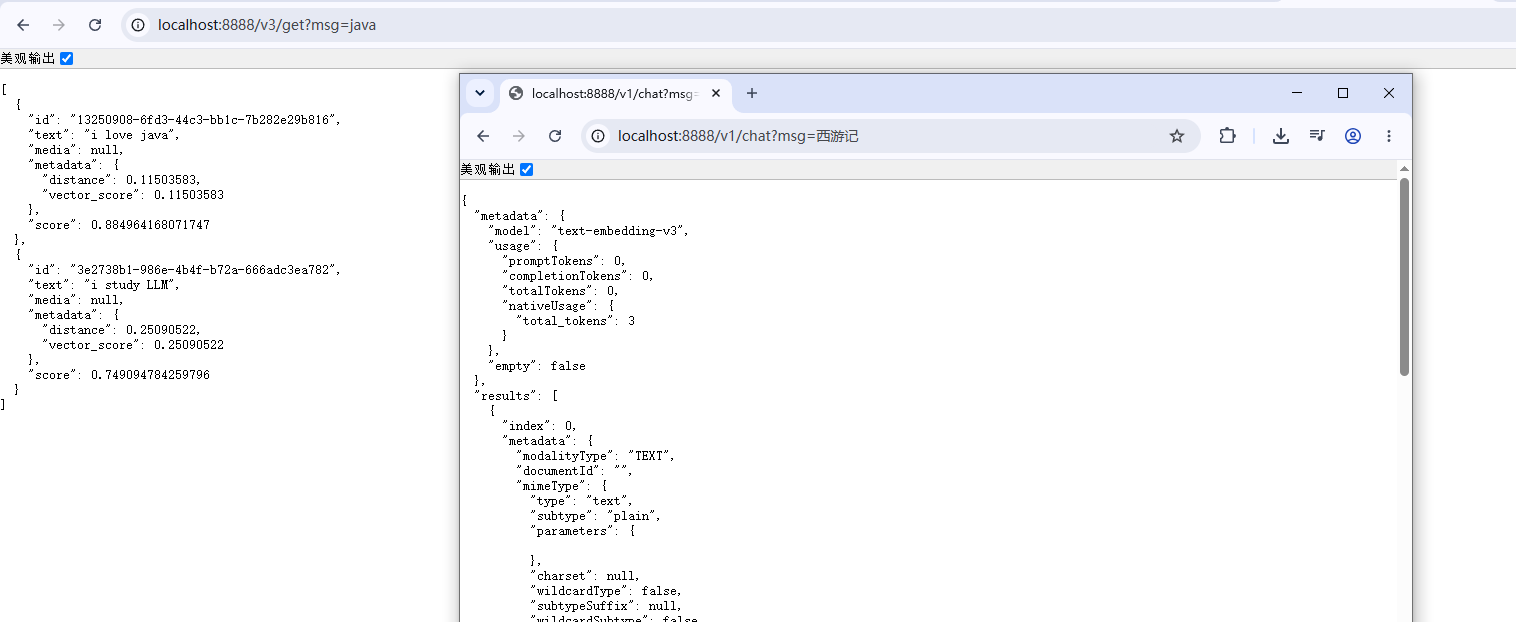Click the "subtypeSuffix": null line

coord(606,606)
